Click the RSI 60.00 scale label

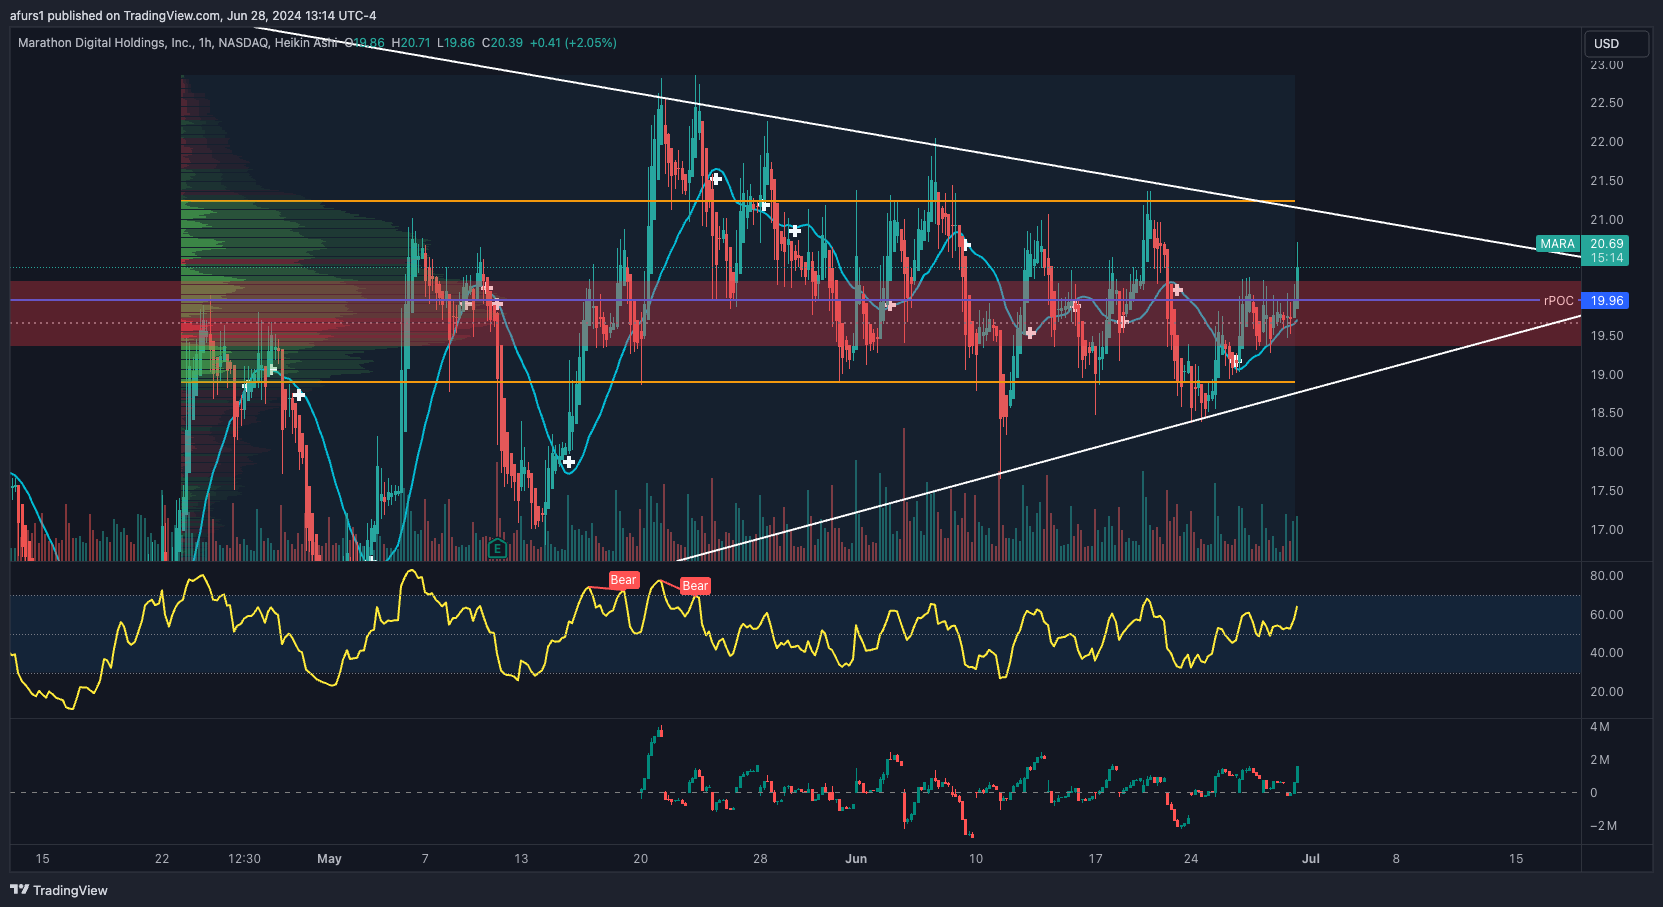point(1607,615)
